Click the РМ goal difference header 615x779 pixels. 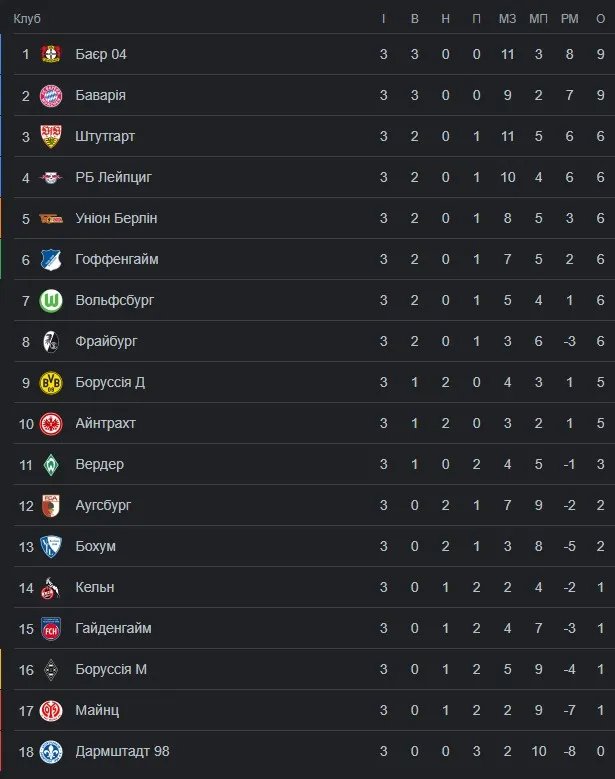(x=570, y=19)
